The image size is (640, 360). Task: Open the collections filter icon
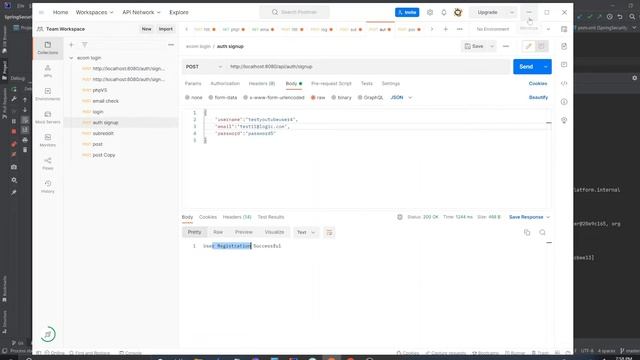tap(84, 45)
